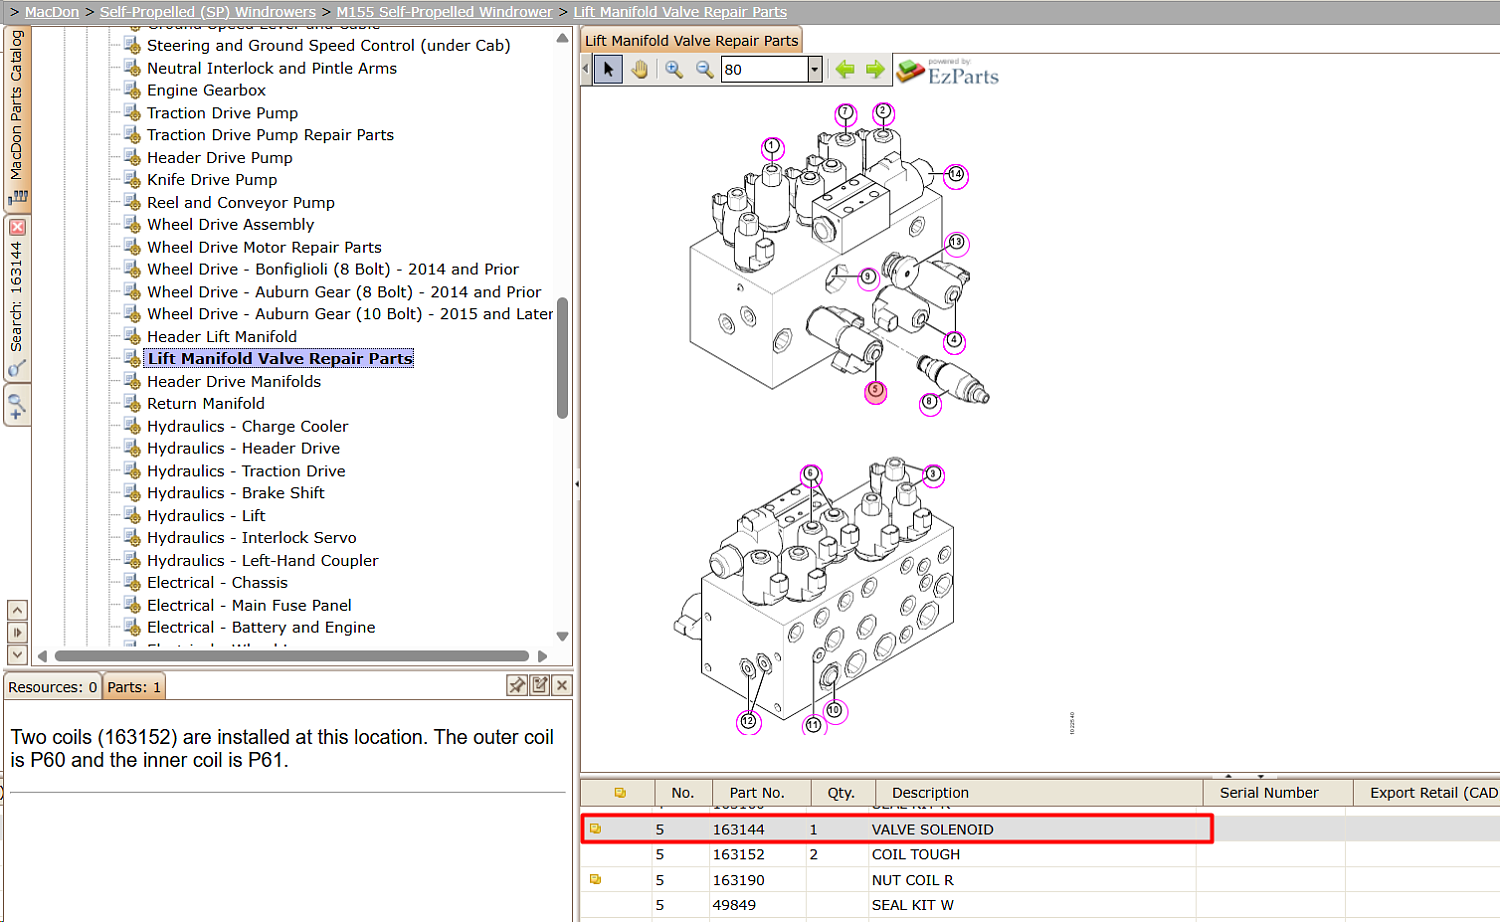Open note icon for VALVE SOLENOID row
Image resolution: width=1500 pixels, height=922 pixels.
tap(595, 829)
